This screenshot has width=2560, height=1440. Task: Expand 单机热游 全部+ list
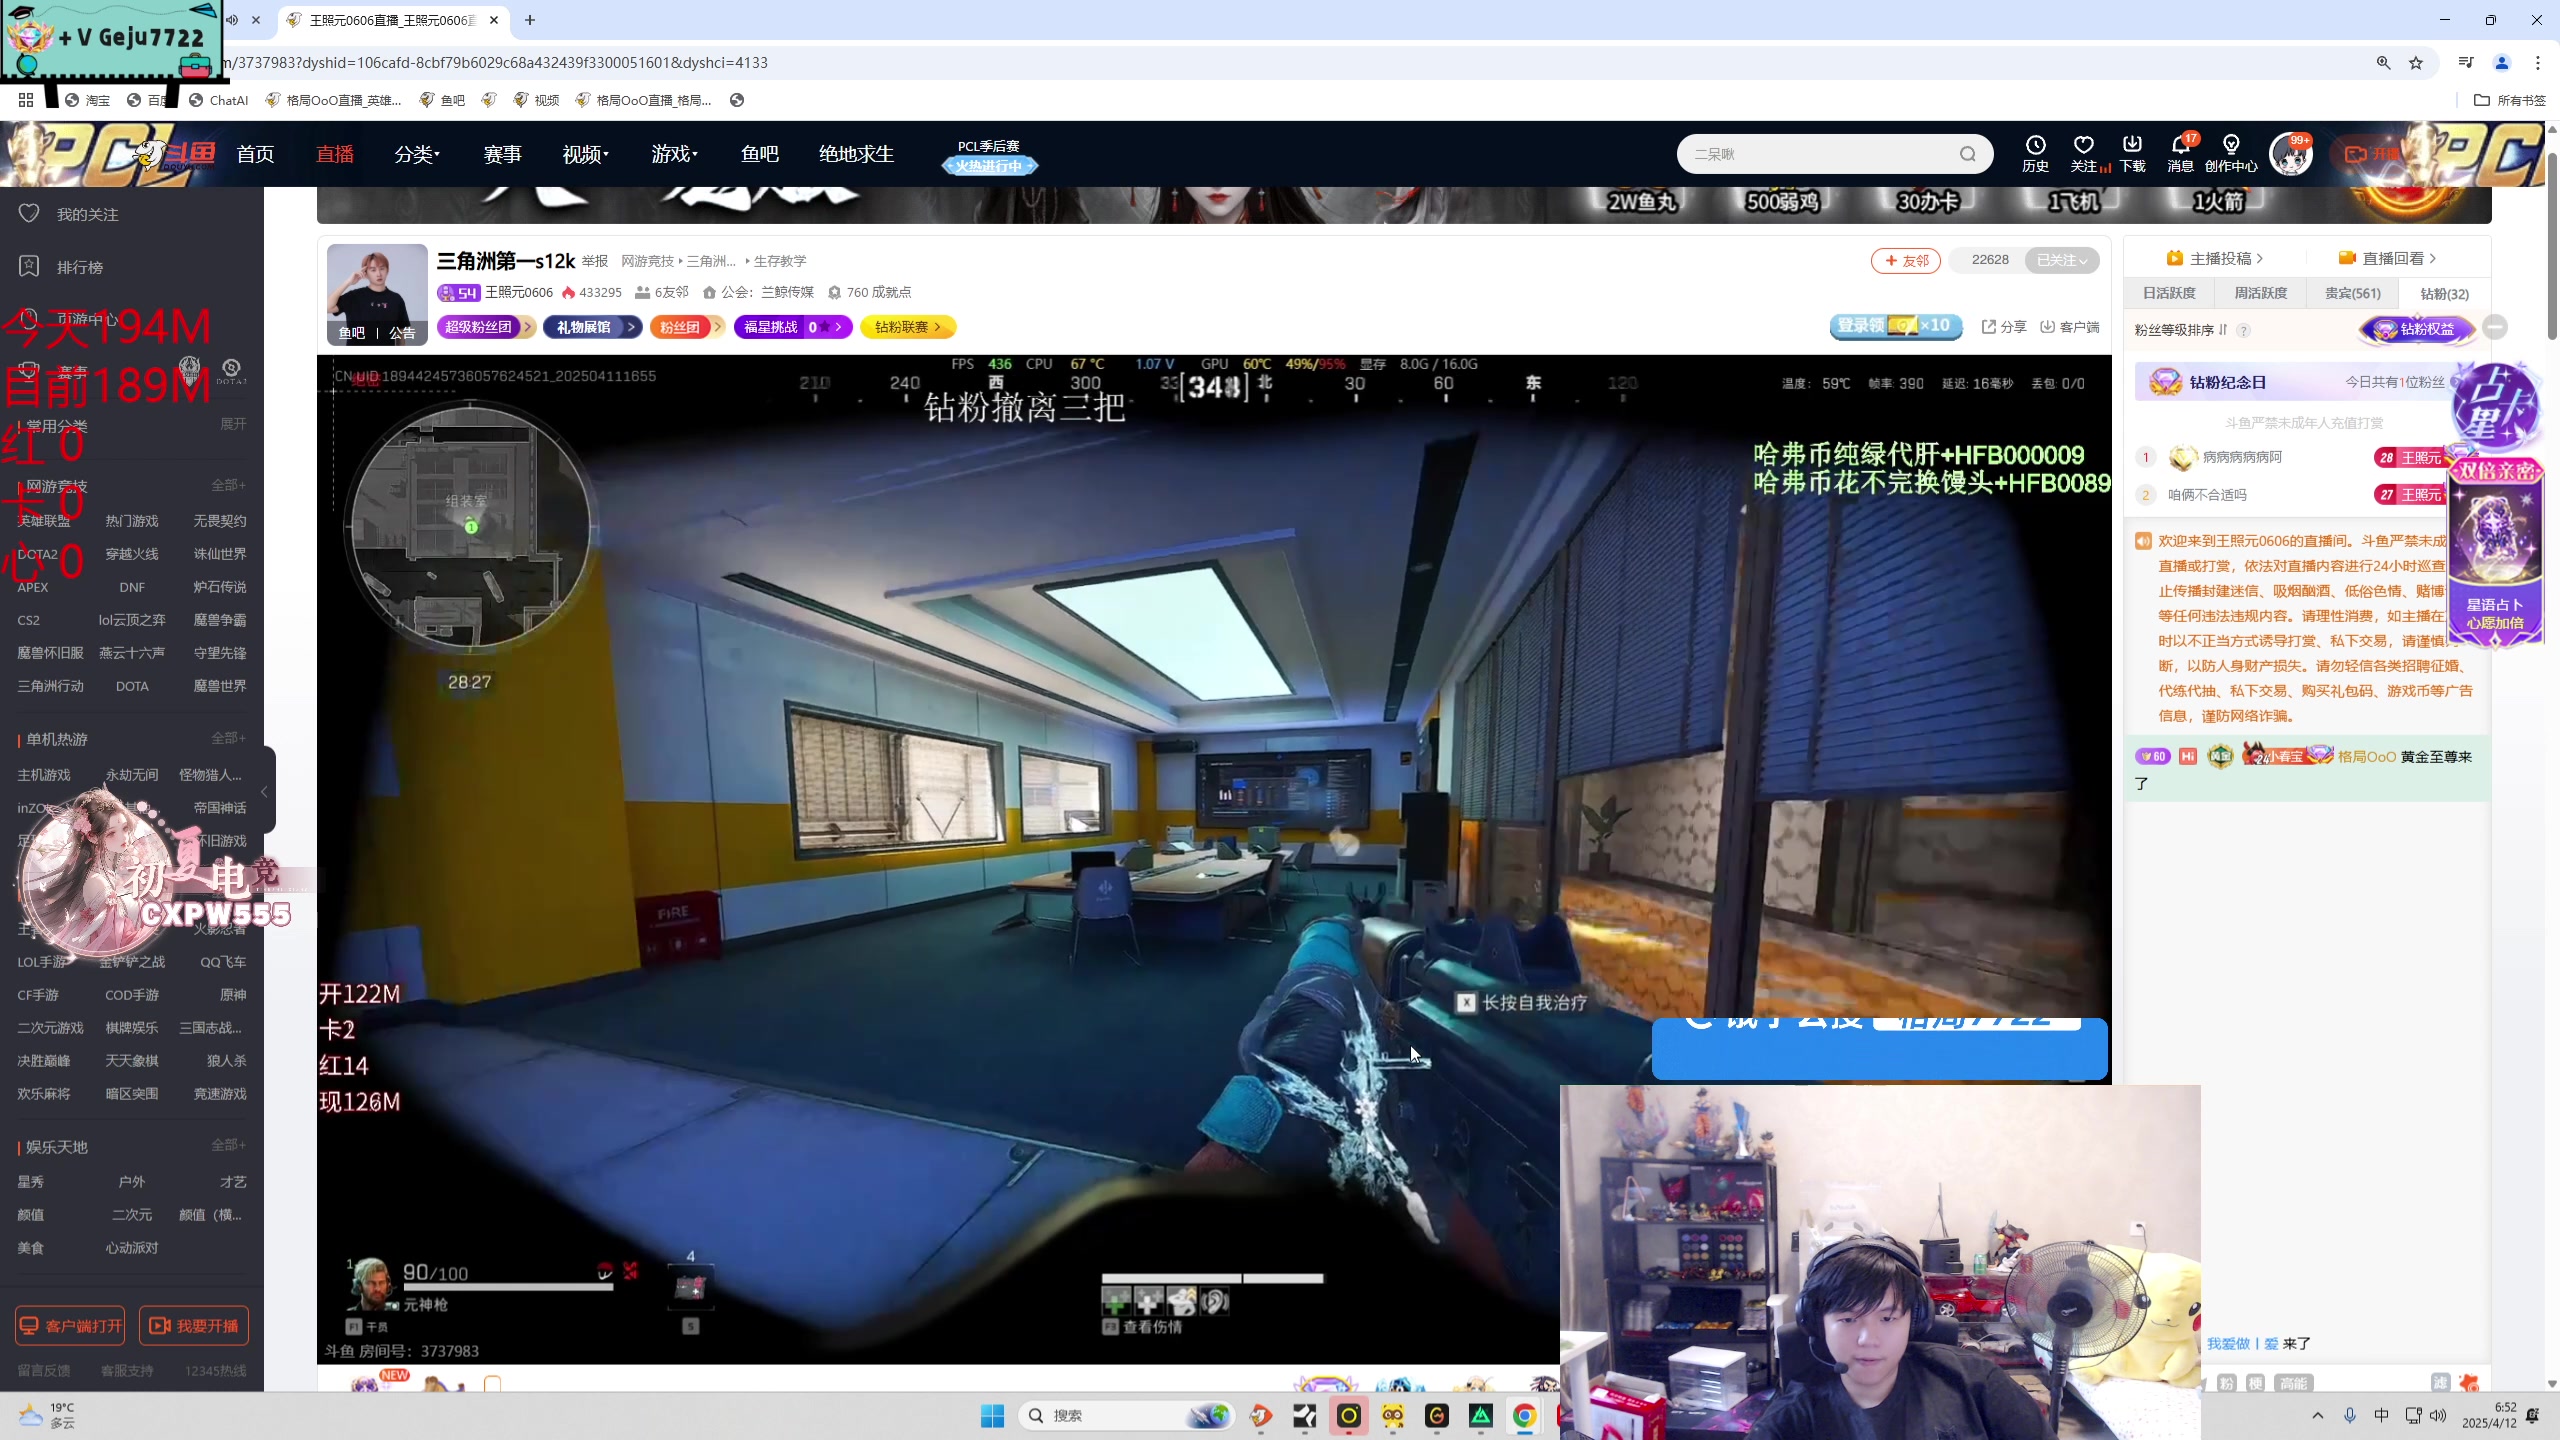pyautogui.click(x=228, y=738)
